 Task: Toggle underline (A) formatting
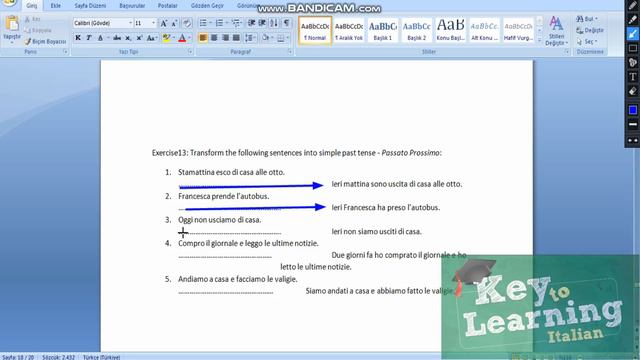tap(100, 38)
